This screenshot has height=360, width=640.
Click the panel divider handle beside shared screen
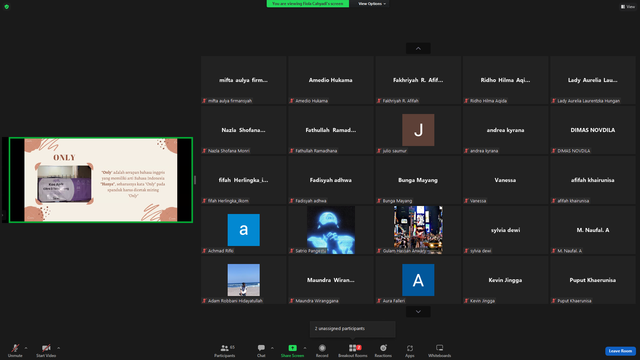(x=195, y=180)
